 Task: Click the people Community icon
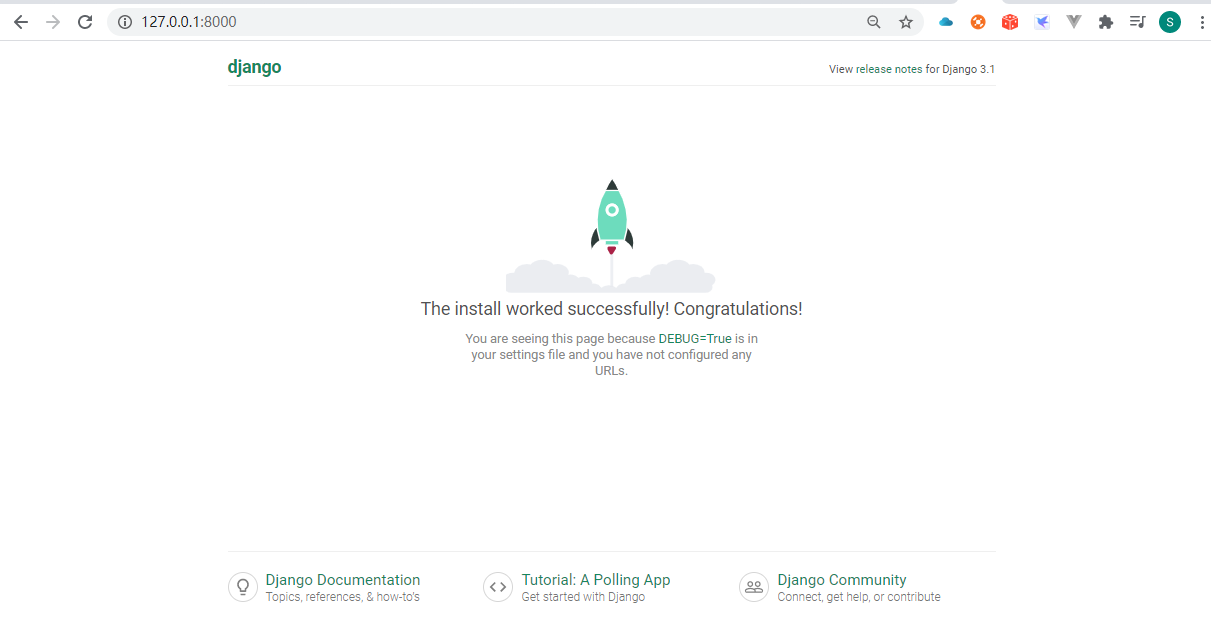pyautogui.click(x=754, y=587)
